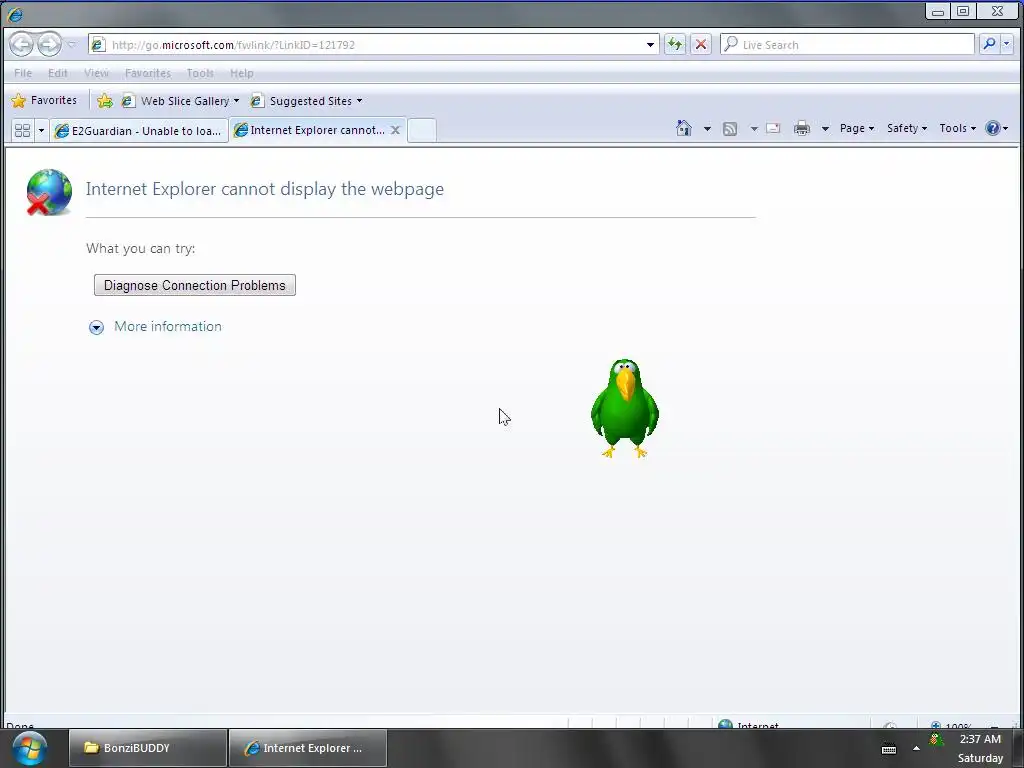
Task: Click Internet Explorer taskbar button
Action: pos(308,748)
